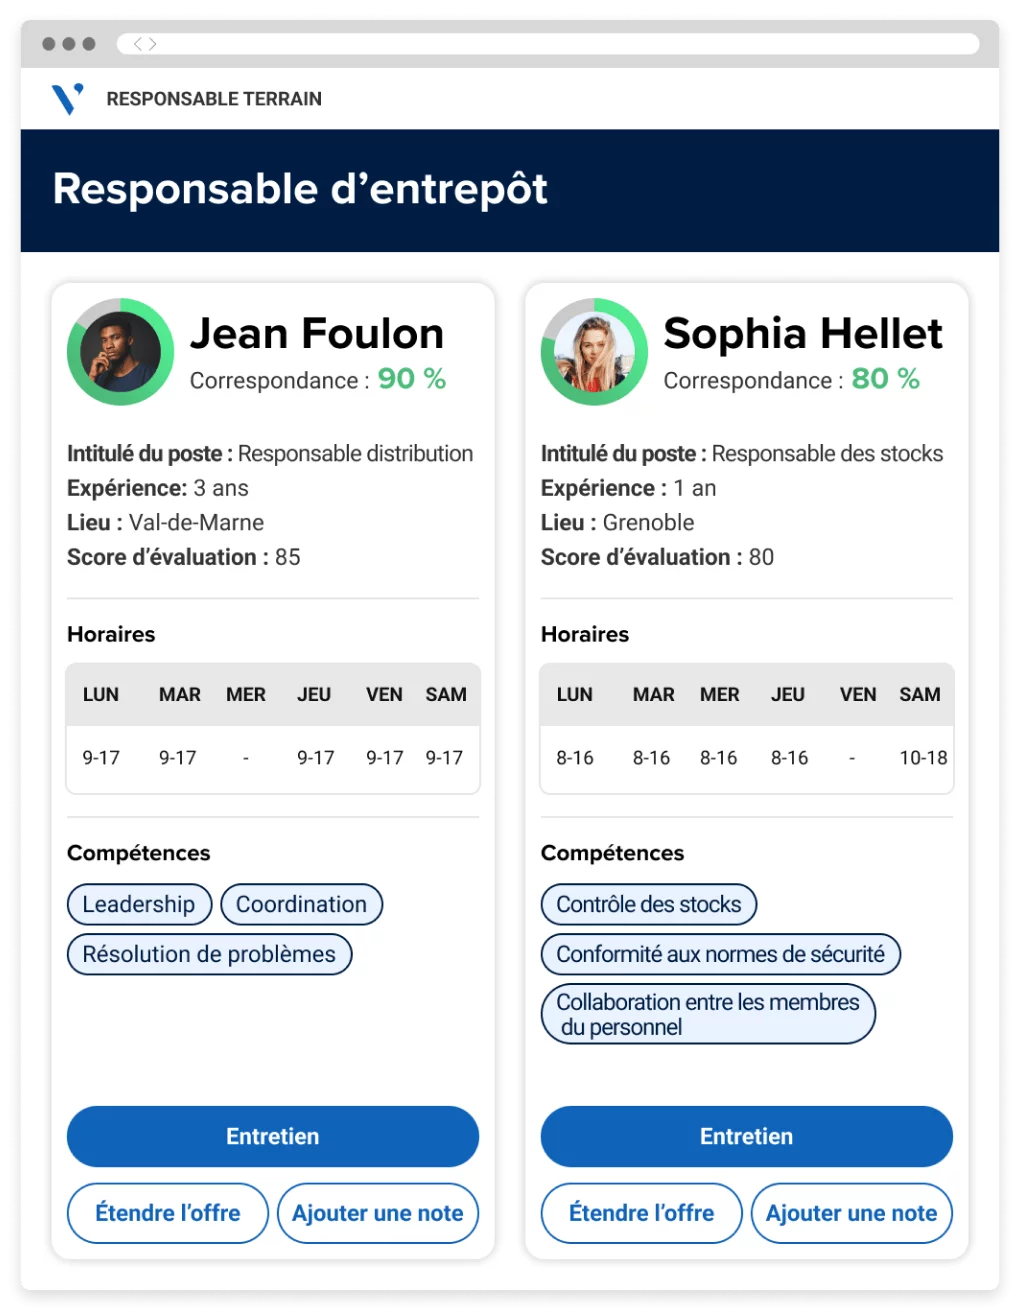Click the browser back arrow

[x=136, y=43]
